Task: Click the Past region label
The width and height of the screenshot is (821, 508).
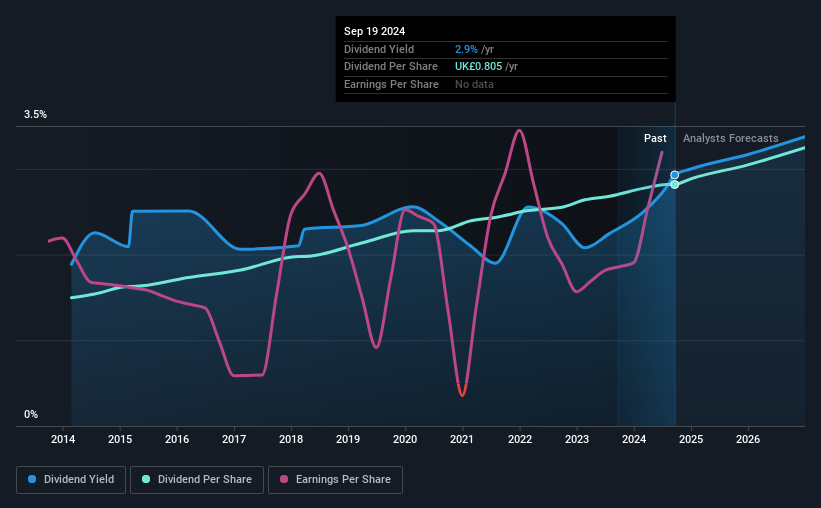Action: [655, 138]
